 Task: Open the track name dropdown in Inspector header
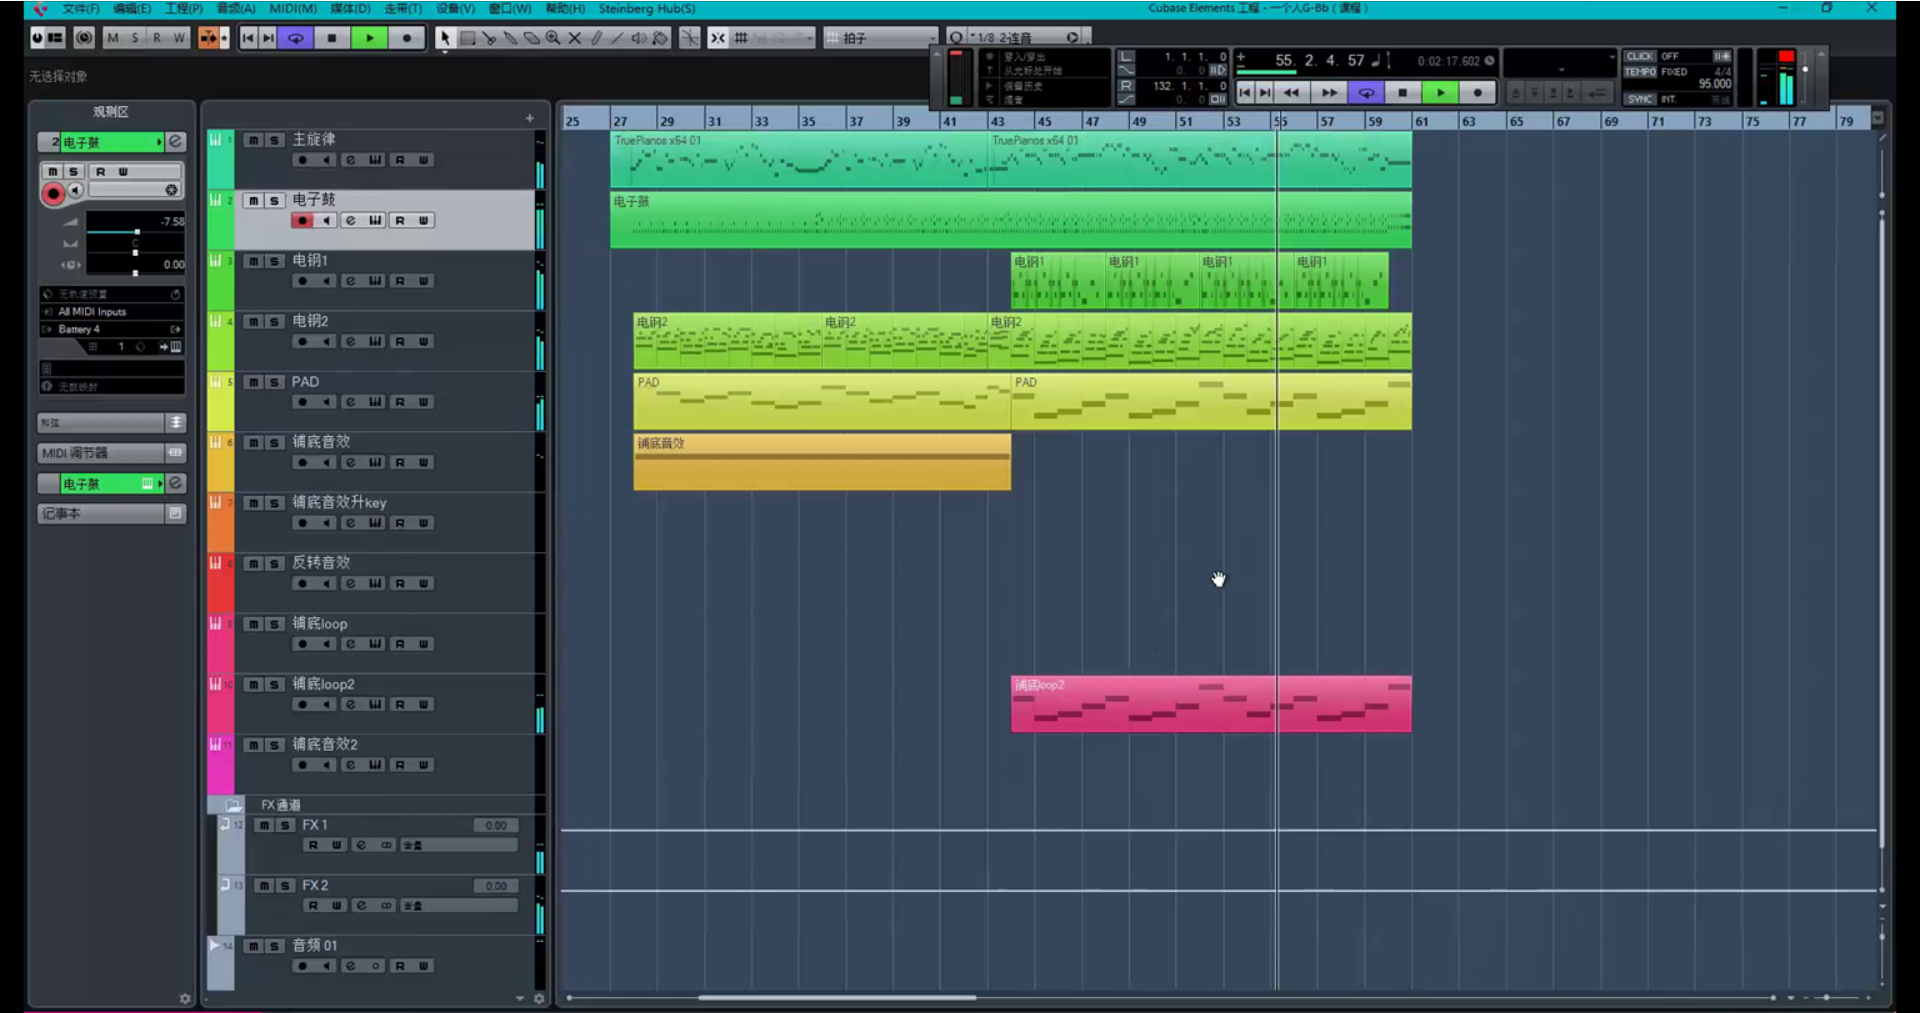pyautogui.click(x=159, y=142)
